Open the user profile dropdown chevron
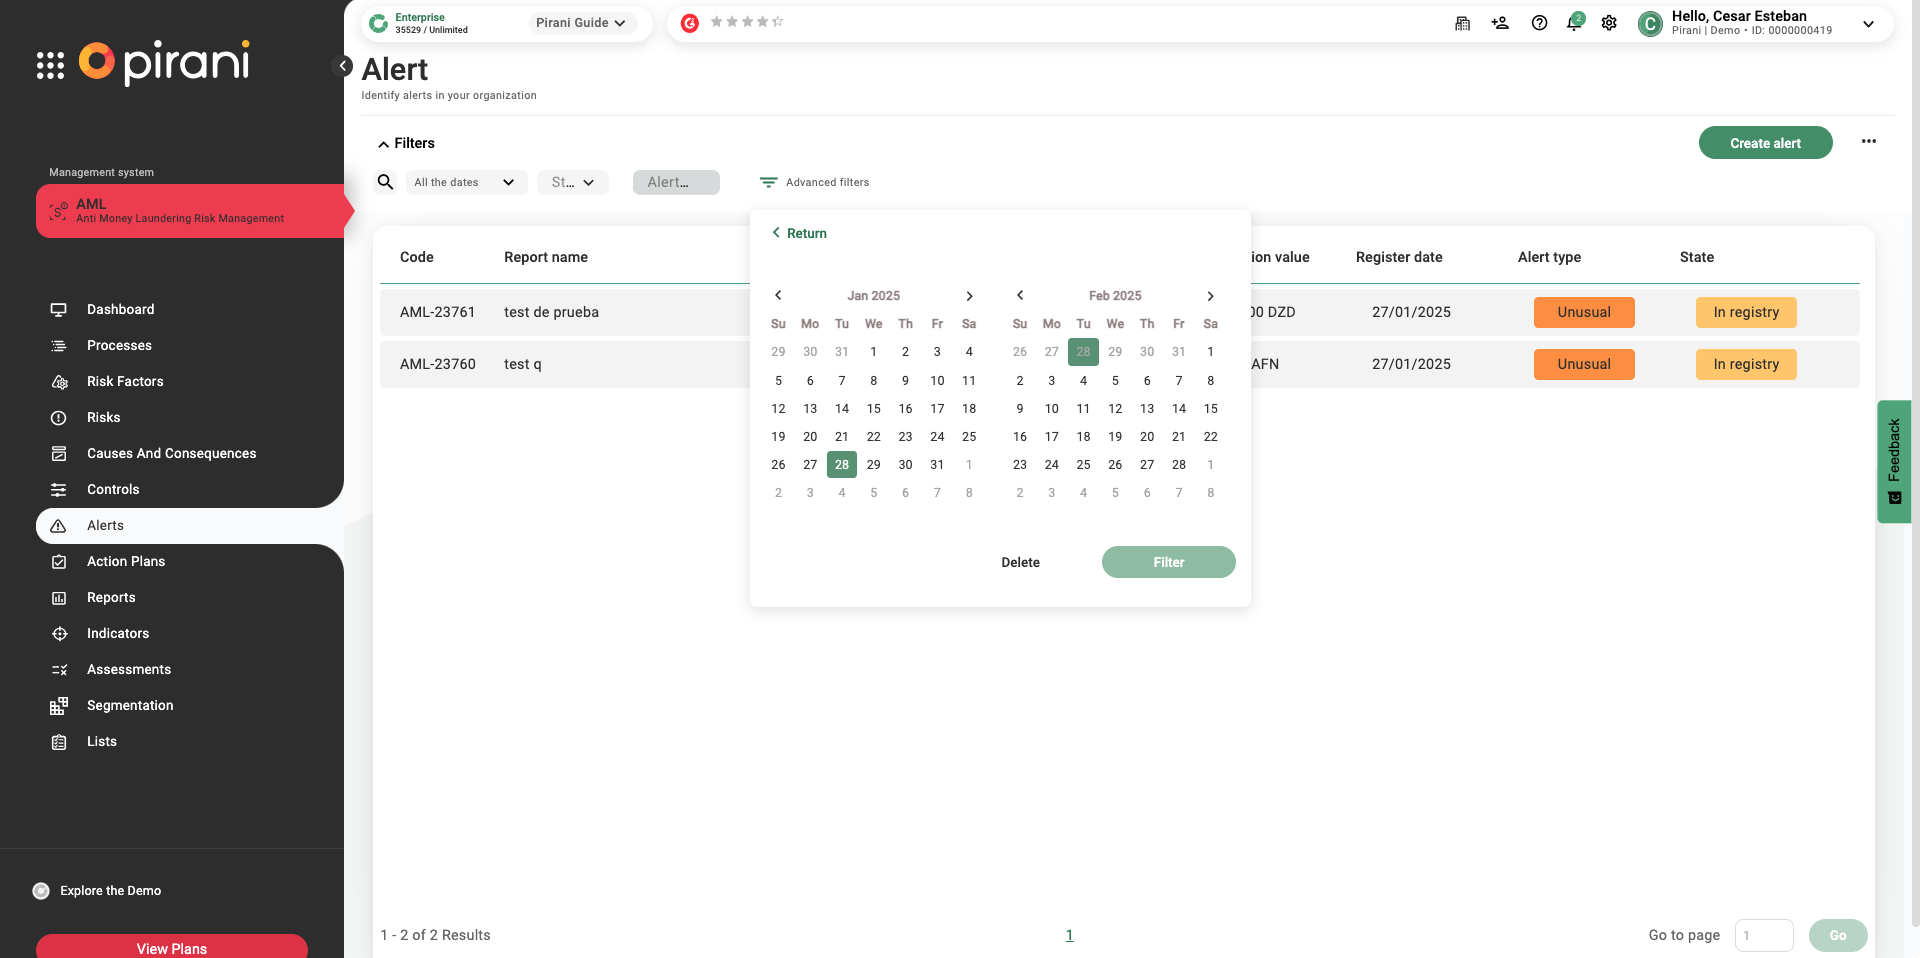The image size is (1920, 958). pyautogui.click(x=1868, y=24)
